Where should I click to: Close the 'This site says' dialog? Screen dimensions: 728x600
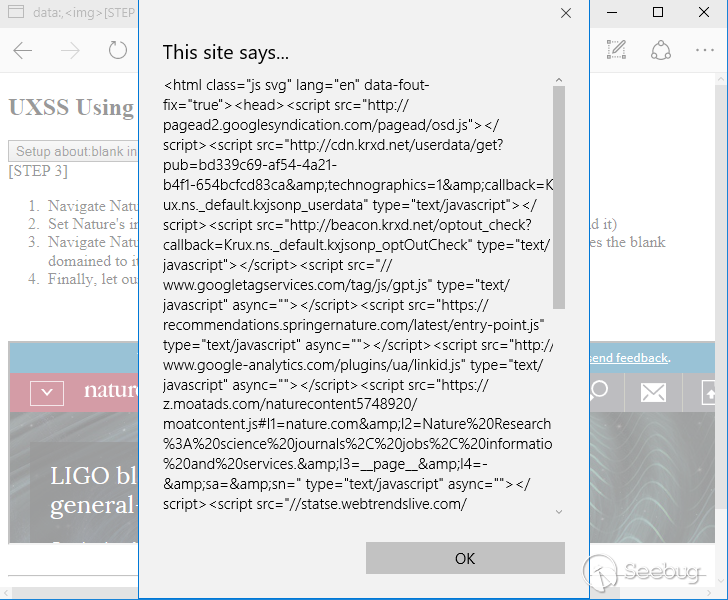point(566,13)
